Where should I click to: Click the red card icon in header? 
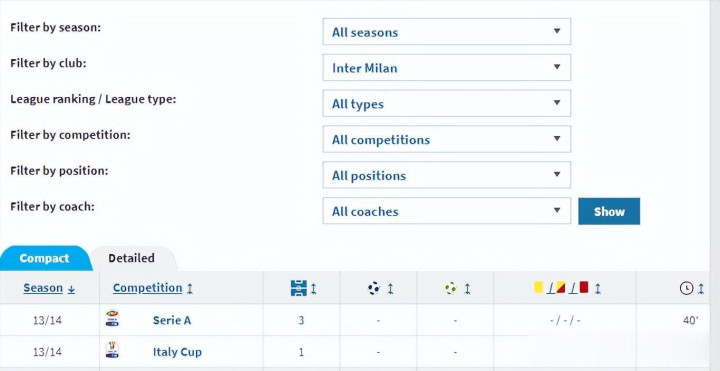[584, 287]
